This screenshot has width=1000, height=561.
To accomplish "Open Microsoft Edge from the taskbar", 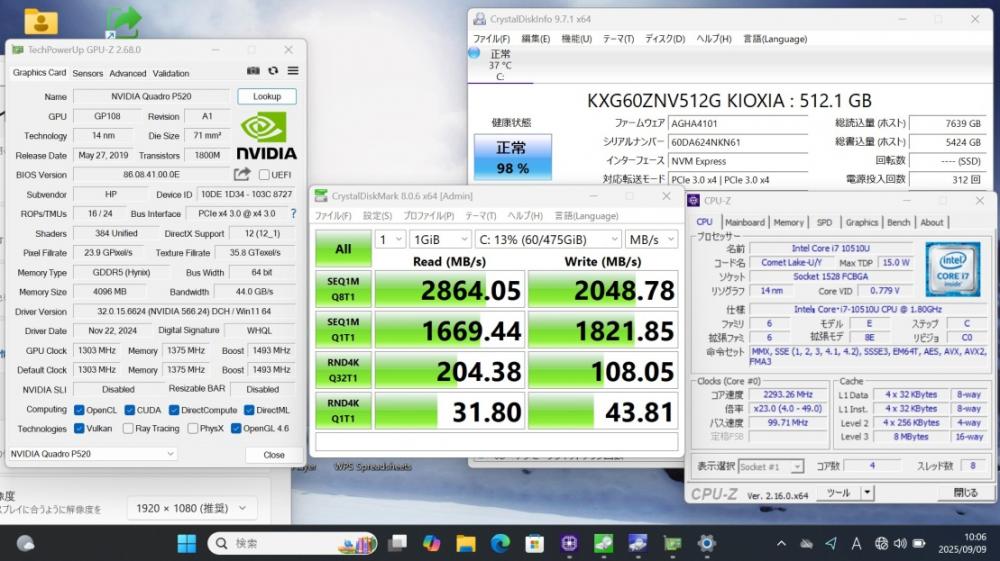I will coord(501,543).
